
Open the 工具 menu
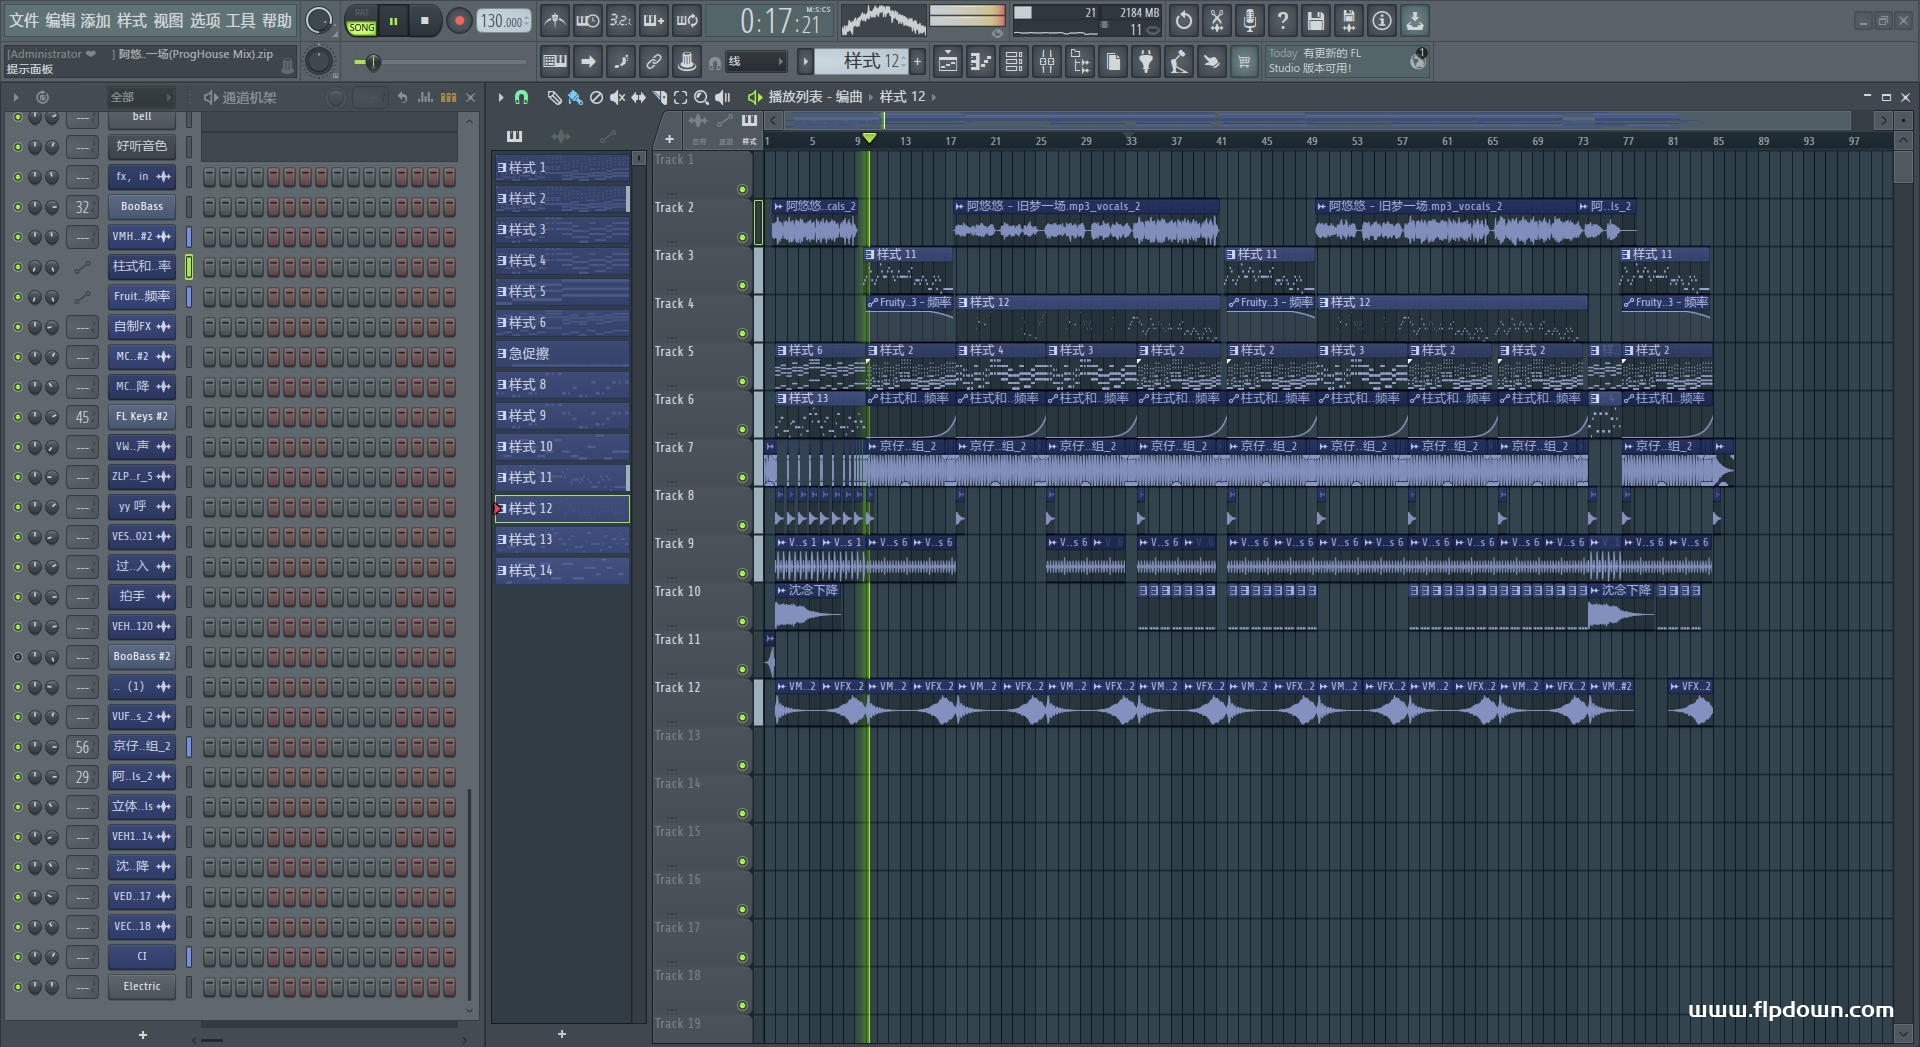tap(240, 20)
